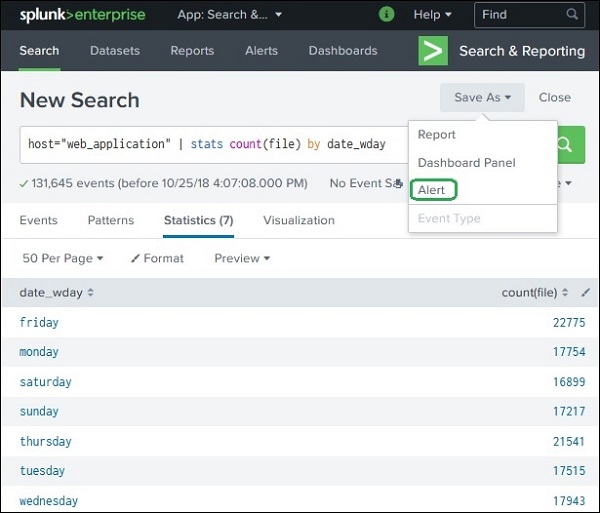This screenshot has height=513, width=600.
Task: Click the pencil edit icon in table header
Action: (x=586, y=293)
